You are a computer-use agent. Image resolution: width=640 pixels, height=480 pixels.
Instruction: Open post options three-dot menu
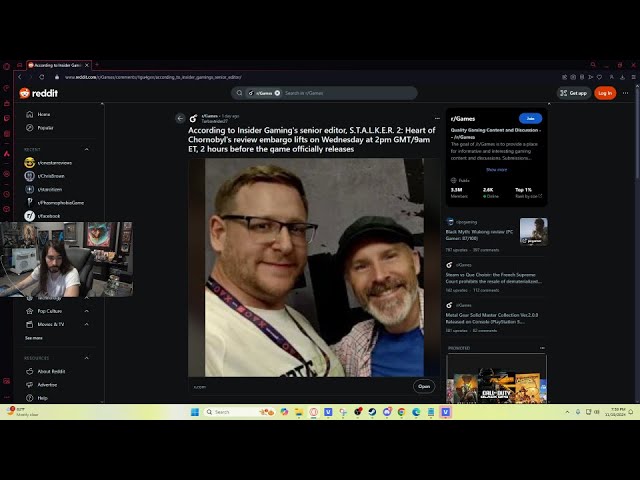437,118
